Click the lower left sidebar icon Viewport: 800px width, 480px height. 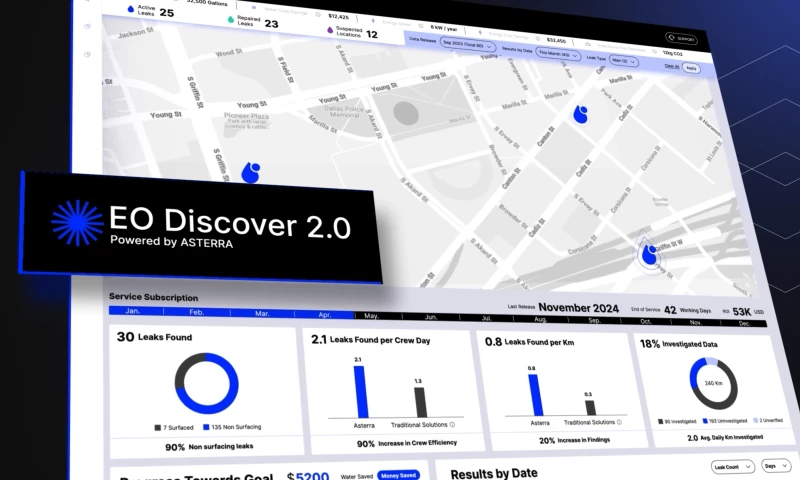tap(87, 54)
